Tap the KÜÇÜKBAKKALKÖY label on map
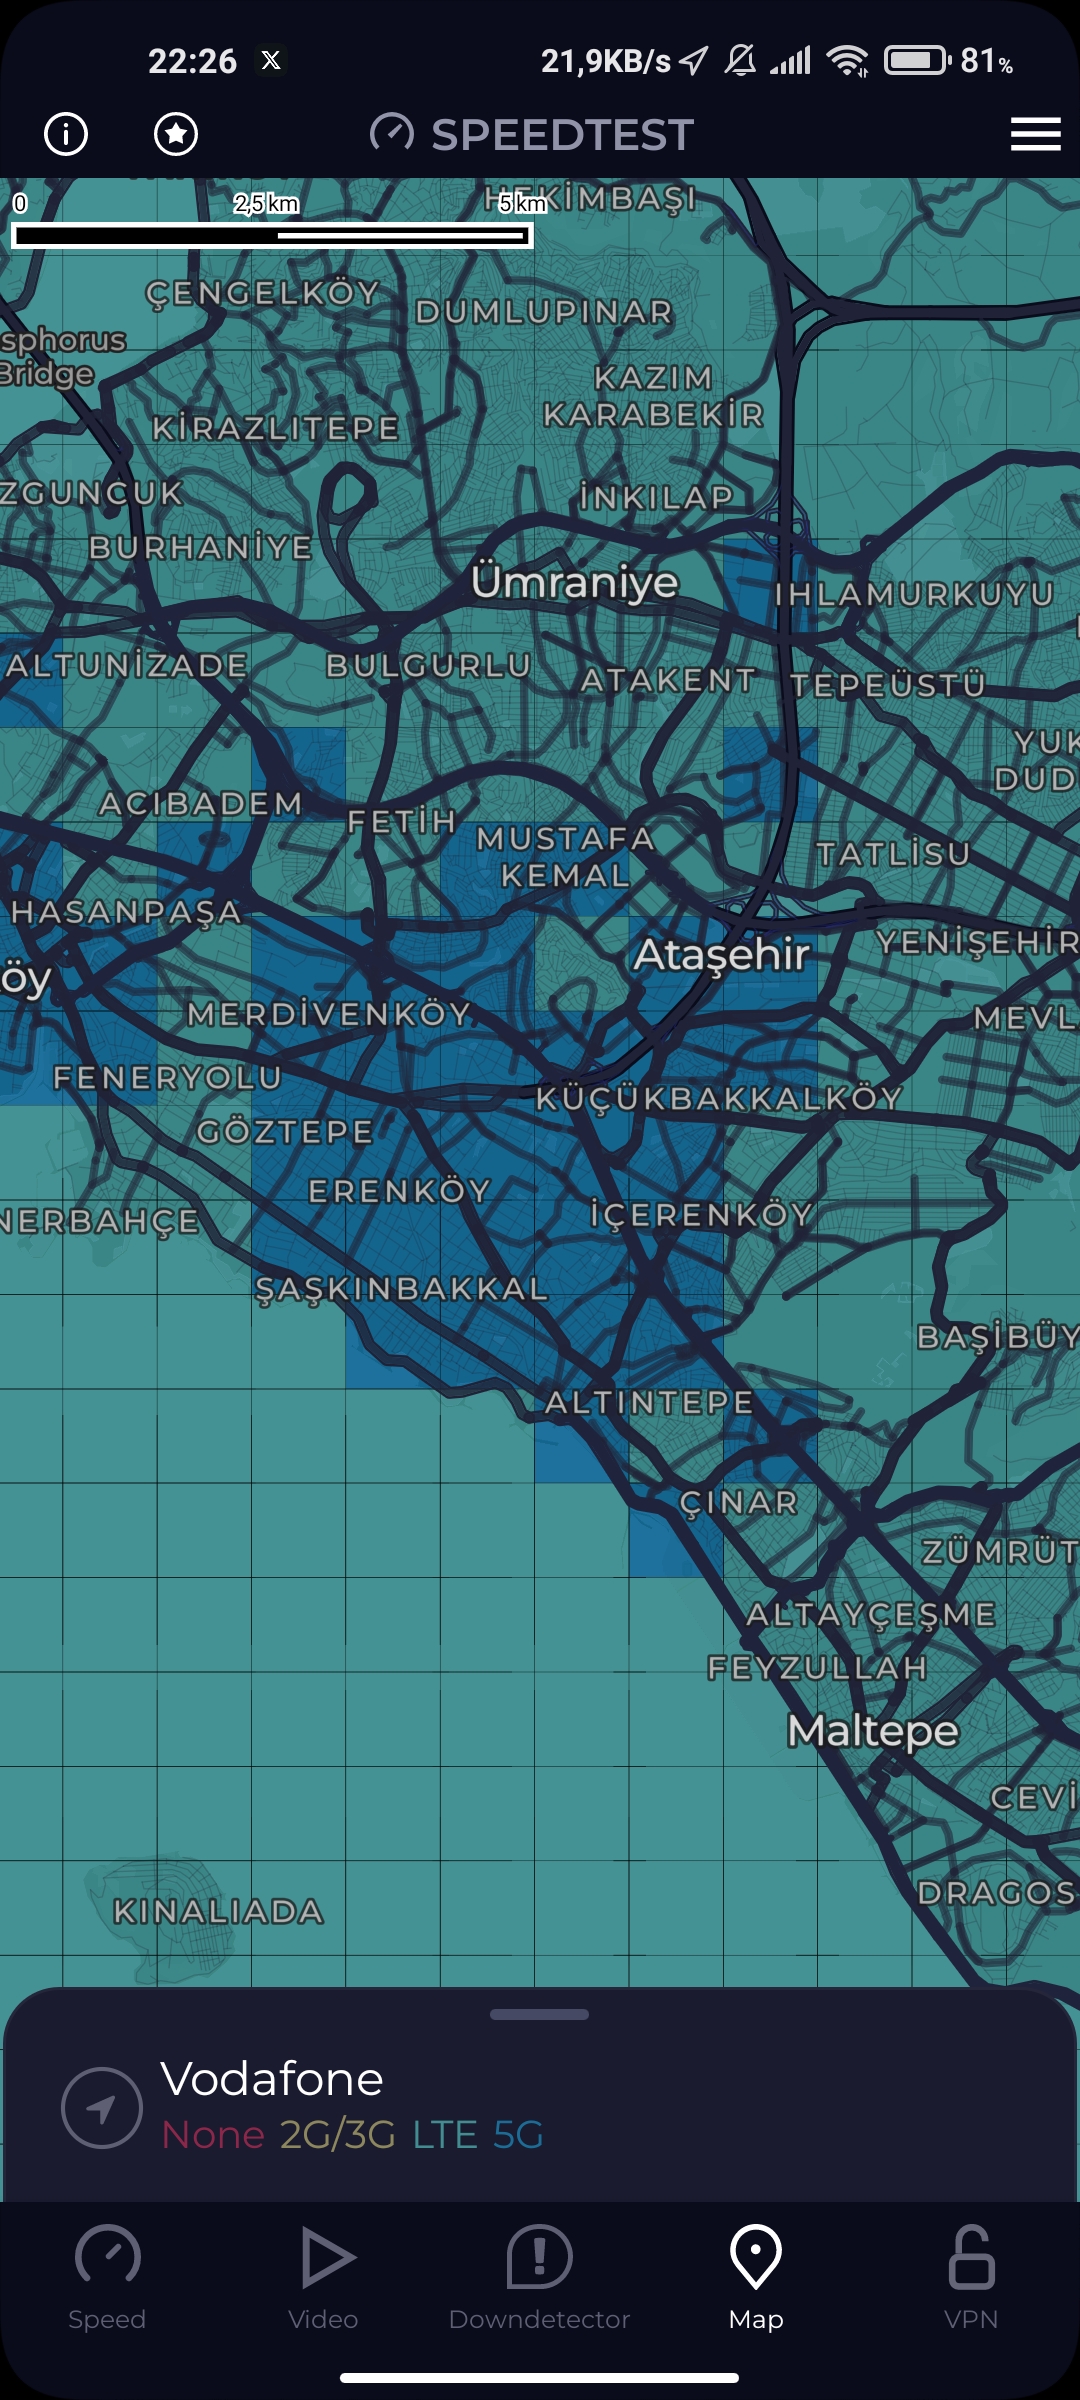Screen dimensions: 1080x2400 click(719, 1098)
